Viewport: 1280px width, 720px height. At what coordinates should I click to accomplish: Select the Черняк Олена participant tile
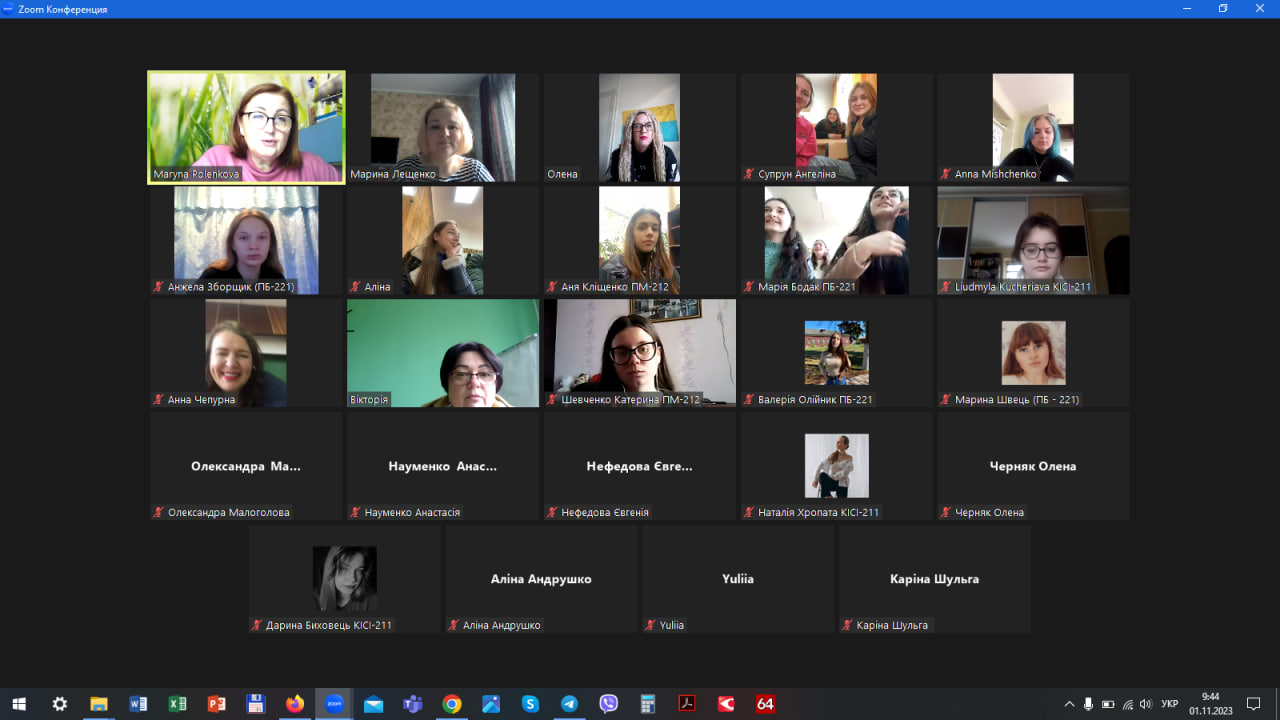1033,466
